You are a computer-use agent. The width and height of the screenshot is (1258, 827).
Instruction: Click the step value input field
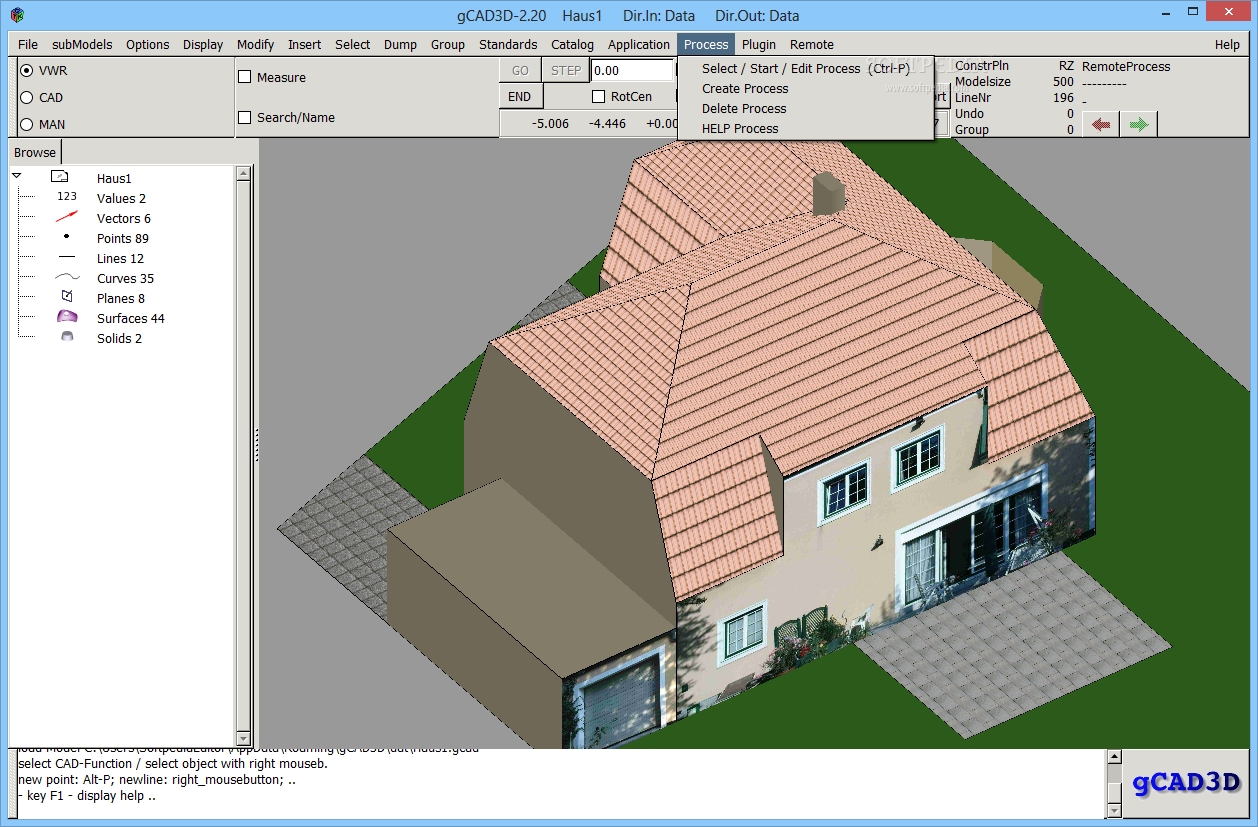pos(632,70)
